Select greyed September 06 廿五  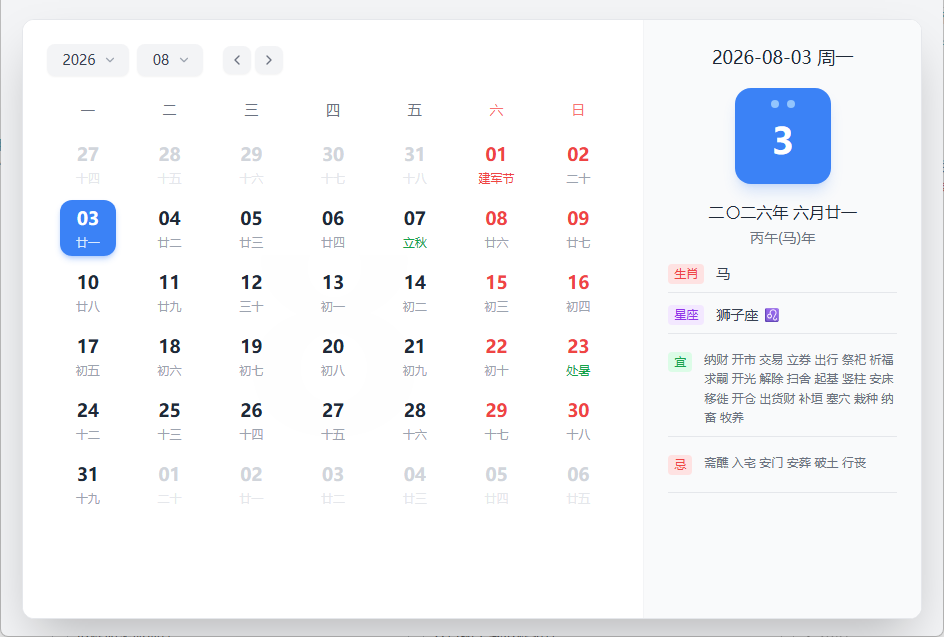click(x=578, y=484)
